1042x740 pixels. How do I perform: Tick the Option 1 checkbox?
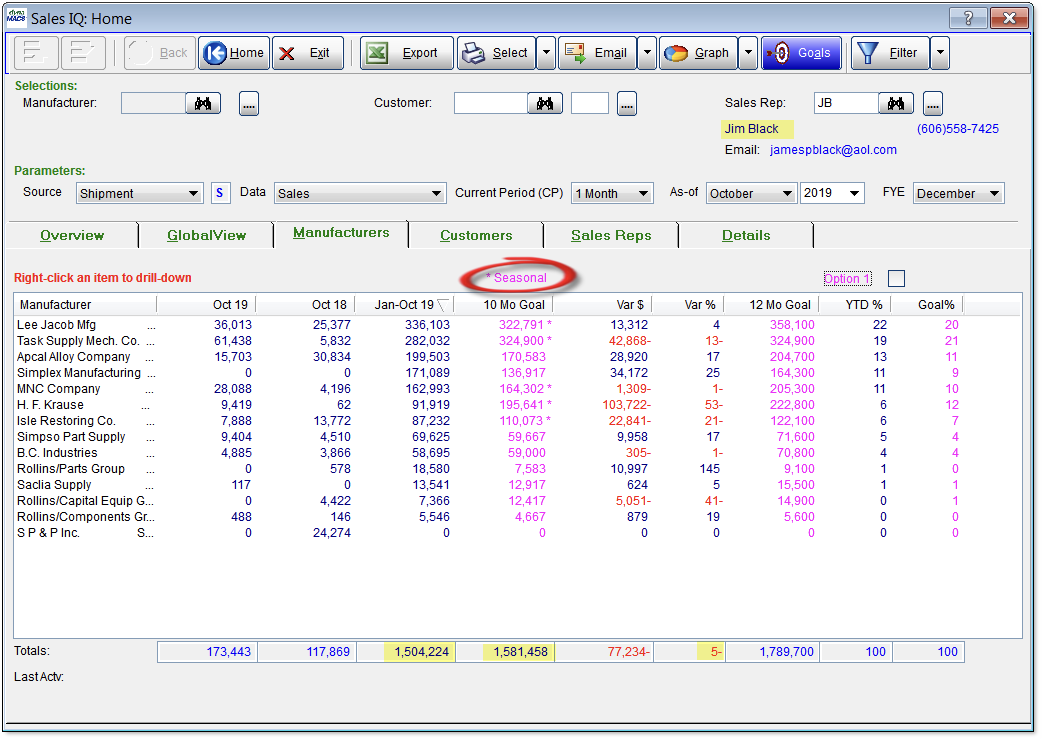click(896, 278)
